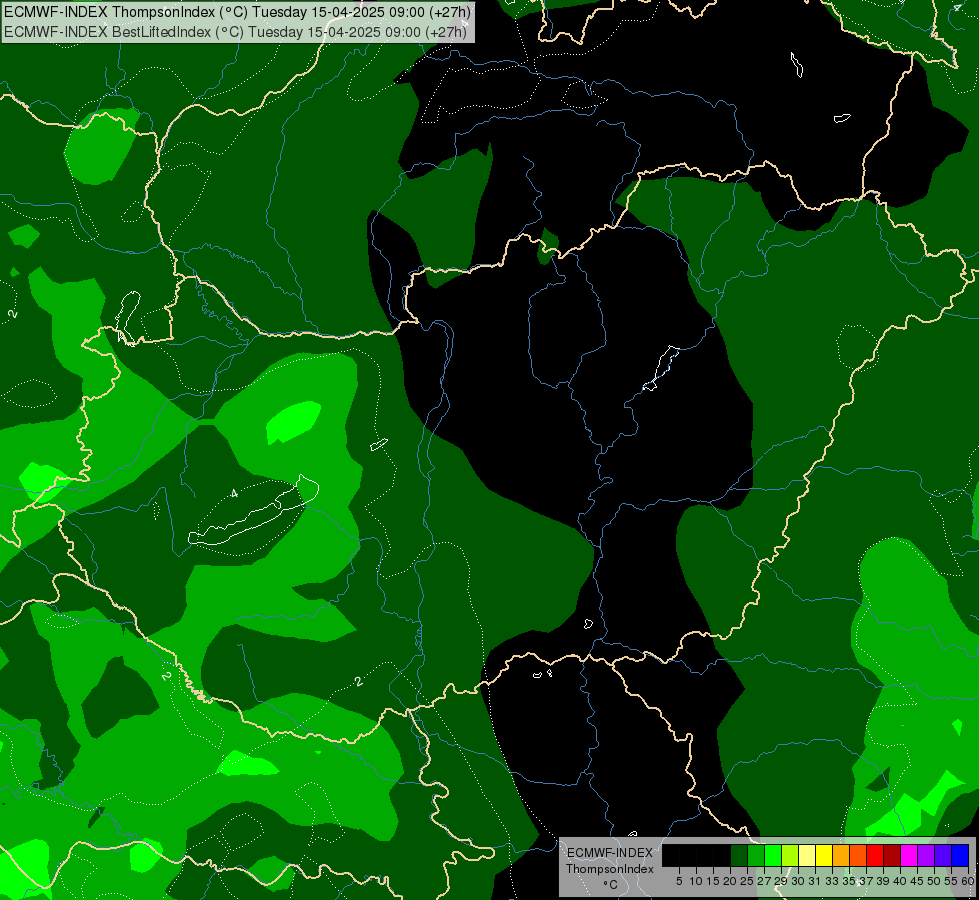979x900 pixels.
Task: Click the legend tick label 15
Action: point(713,881)
